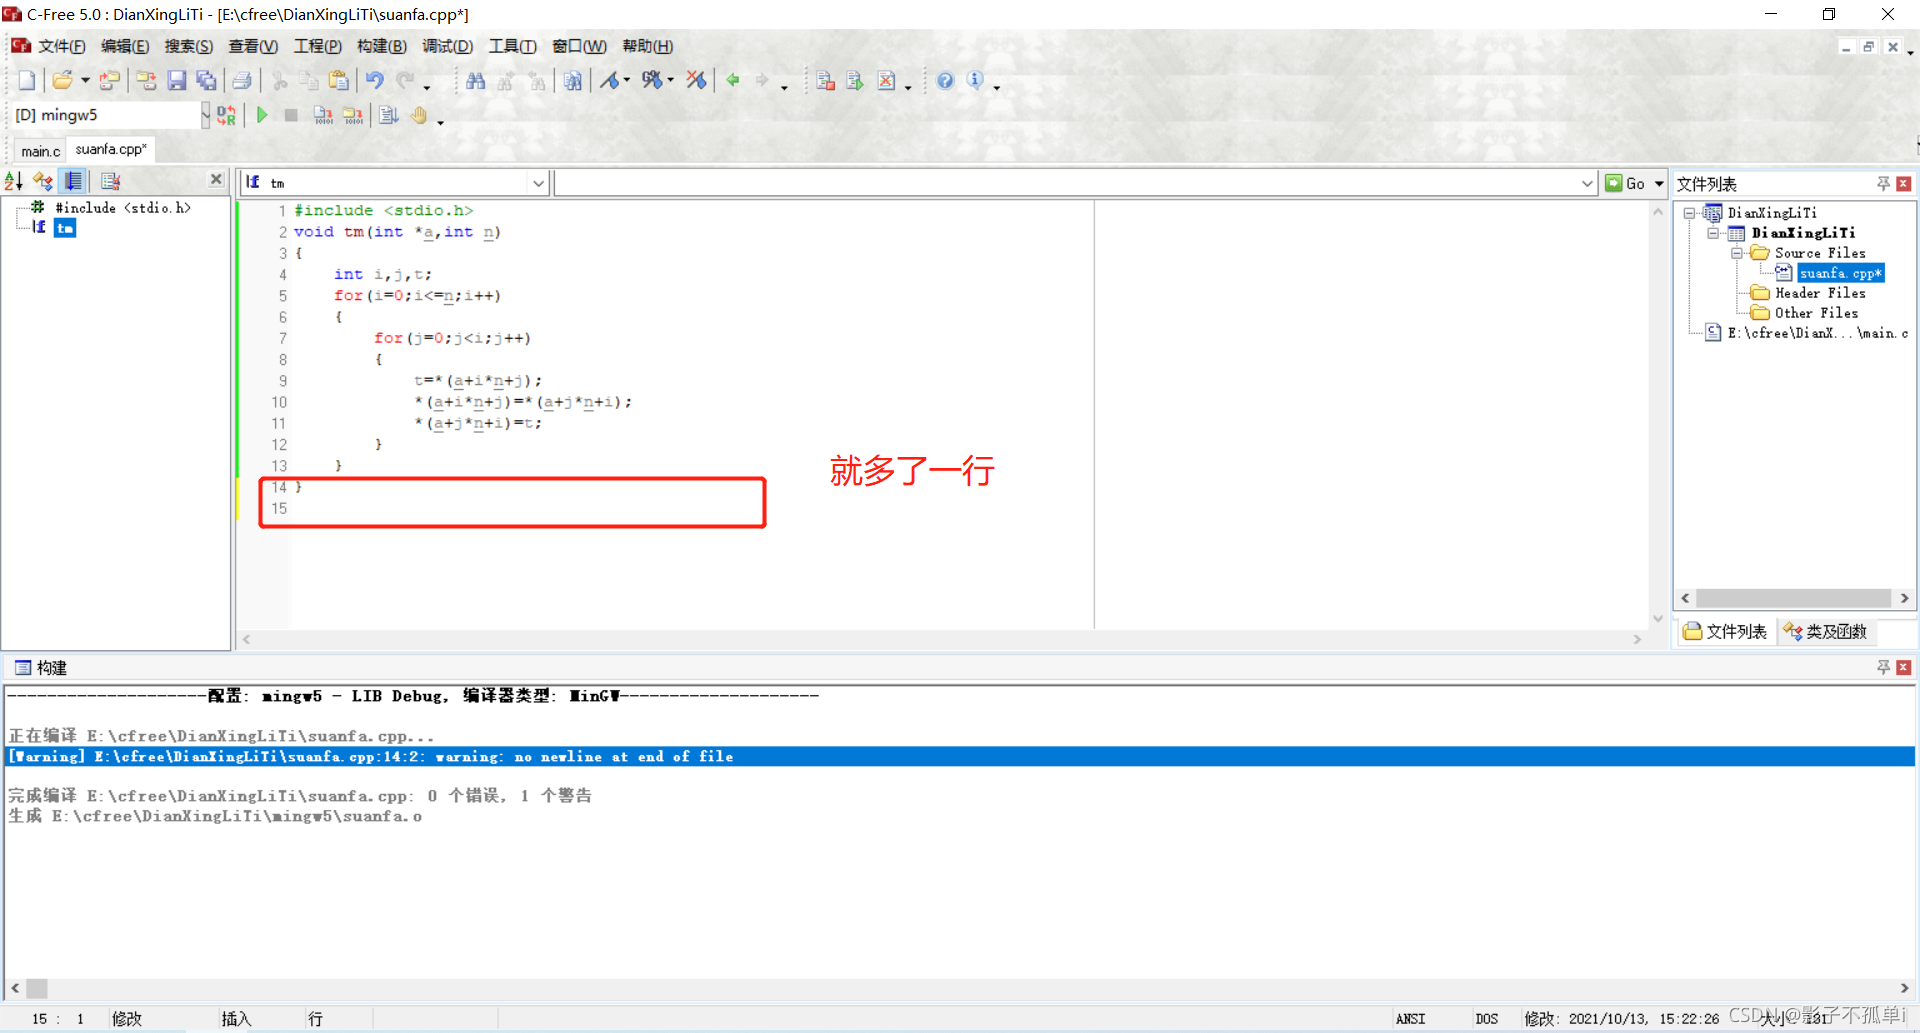Viewport: 1920px width, 1033px height.
Task: Close the 构建 output panel with the red X
Action: click(x=1904, y=667)
